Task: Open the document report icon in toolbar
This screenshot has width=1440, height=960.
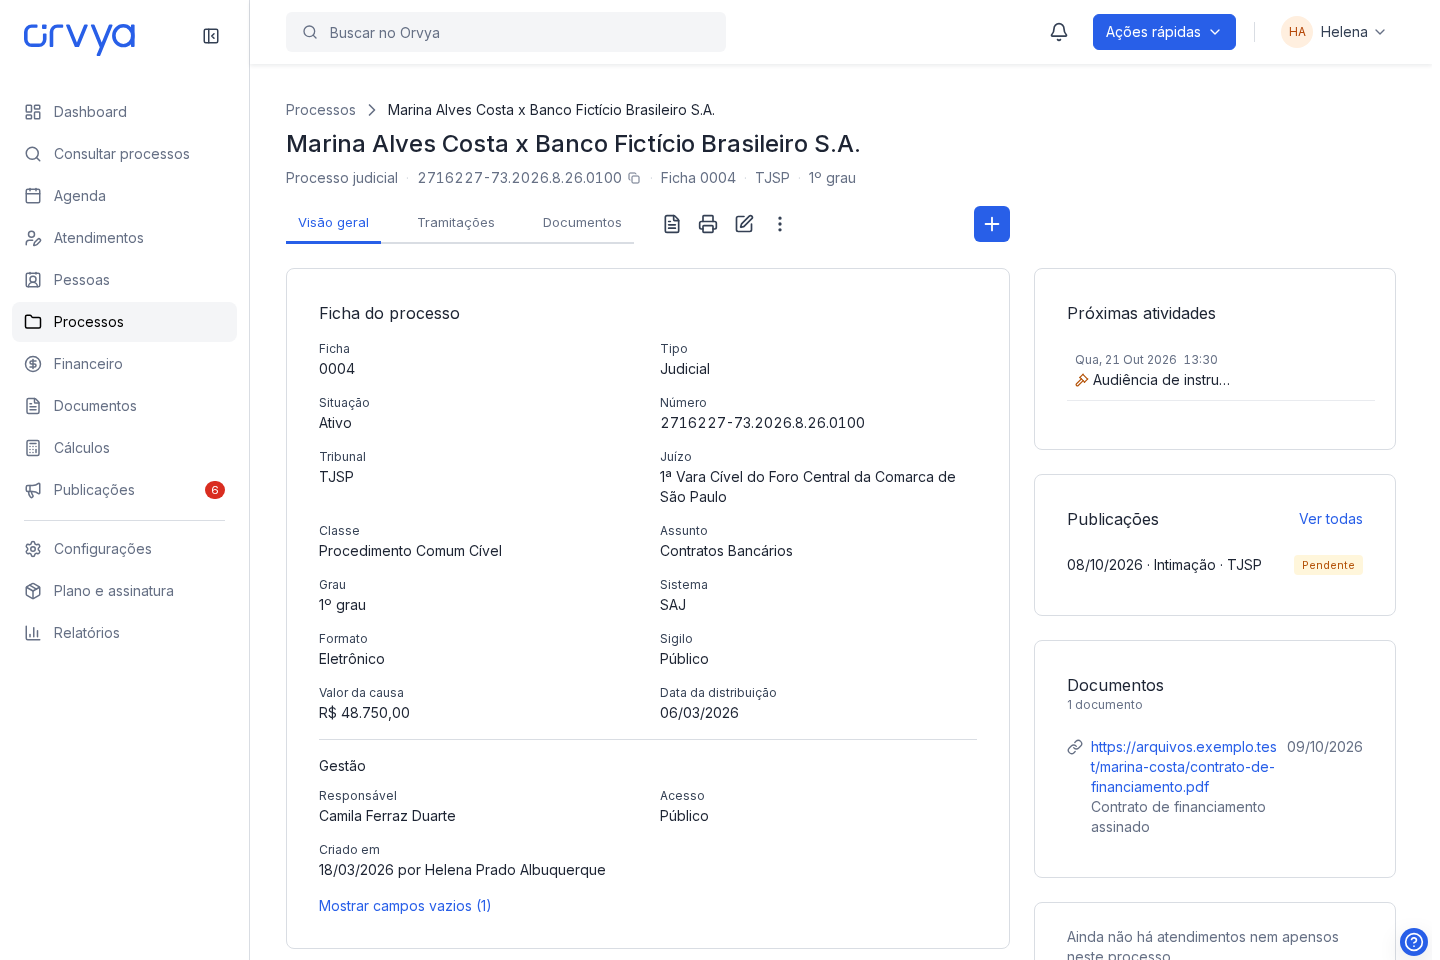Action: point(672,224)
